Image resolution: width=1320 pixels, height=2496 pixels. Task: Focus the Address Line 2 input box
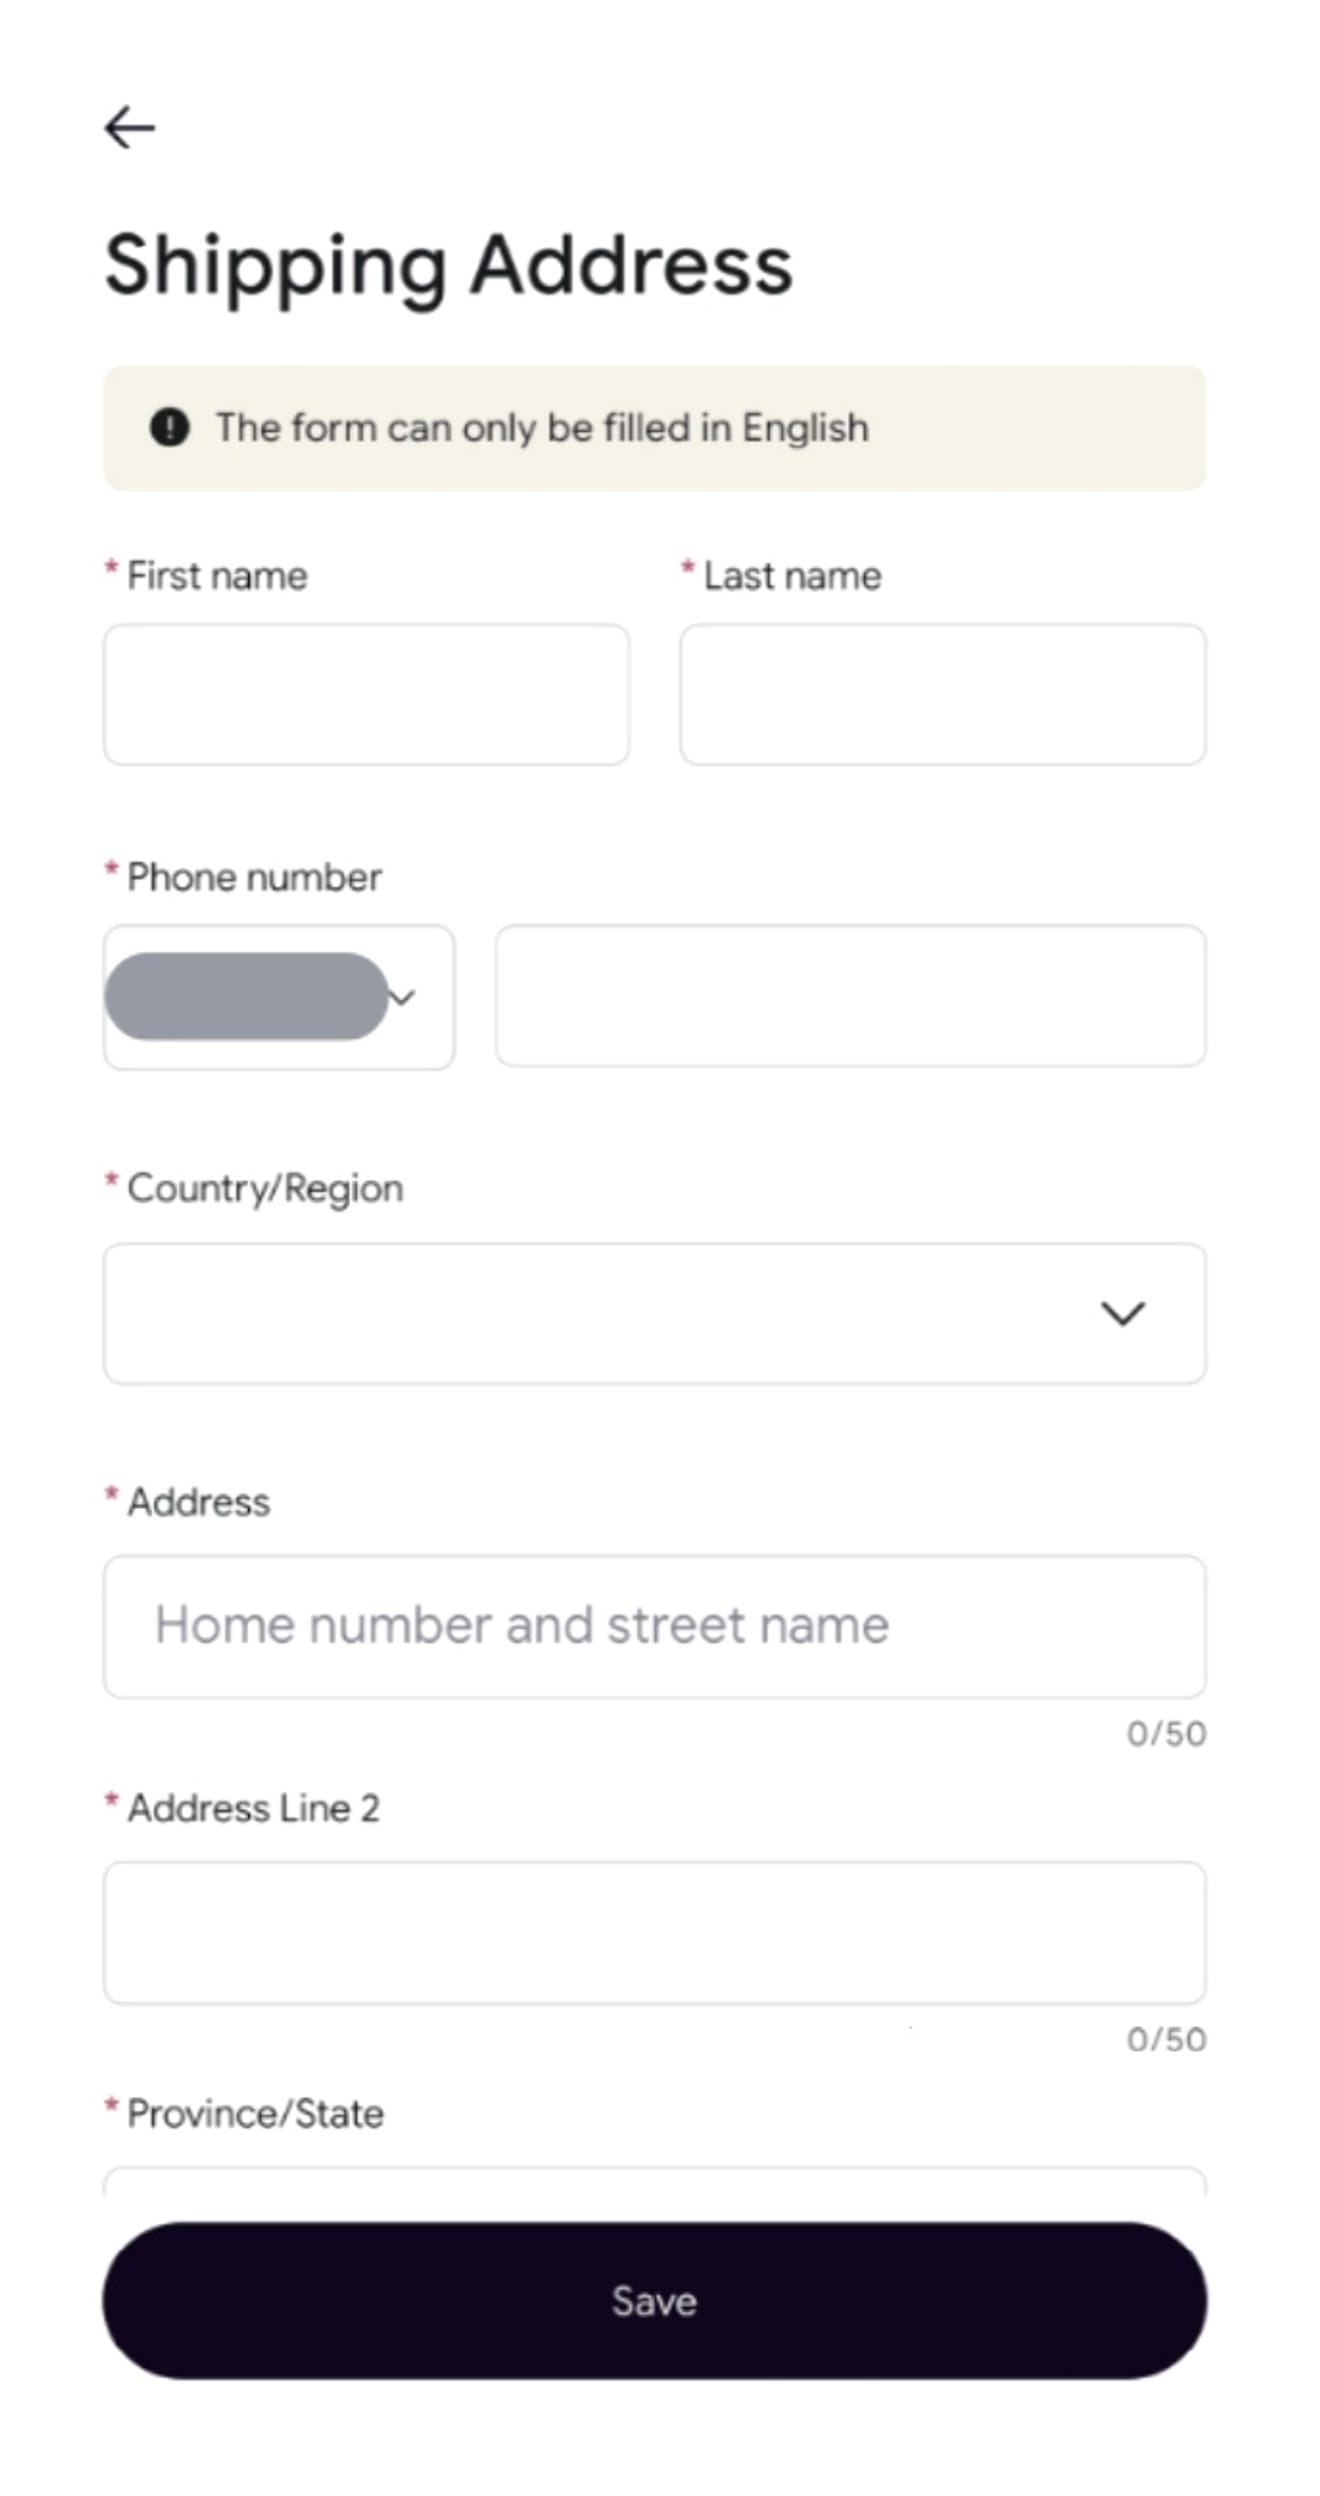pos(655,1932)
